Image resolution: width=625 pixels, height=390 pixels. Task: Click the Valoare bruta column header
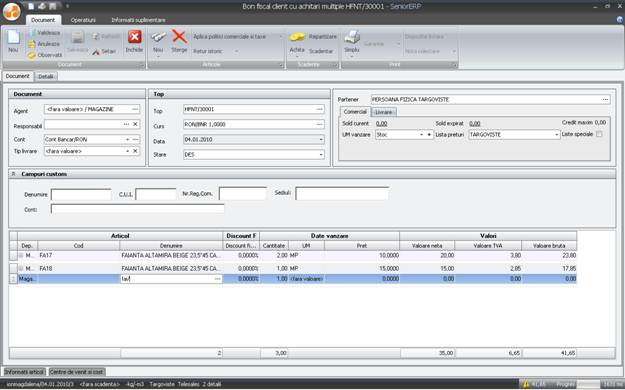(x=549, y=246)
